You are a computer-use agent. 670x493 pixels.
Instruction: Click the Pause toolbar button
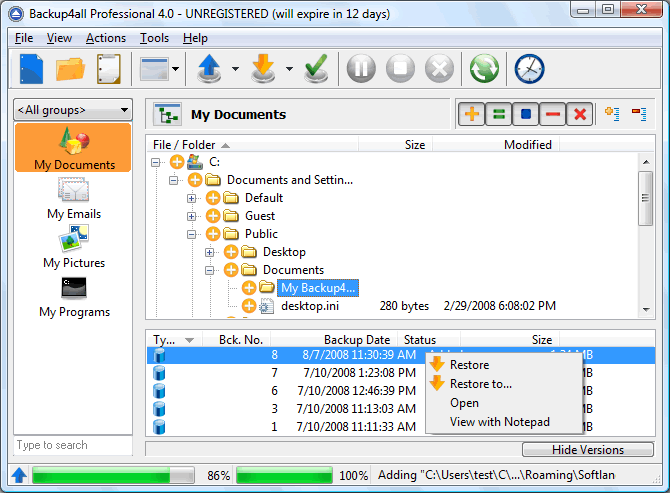pyautogui.click(x=361, y=70)
